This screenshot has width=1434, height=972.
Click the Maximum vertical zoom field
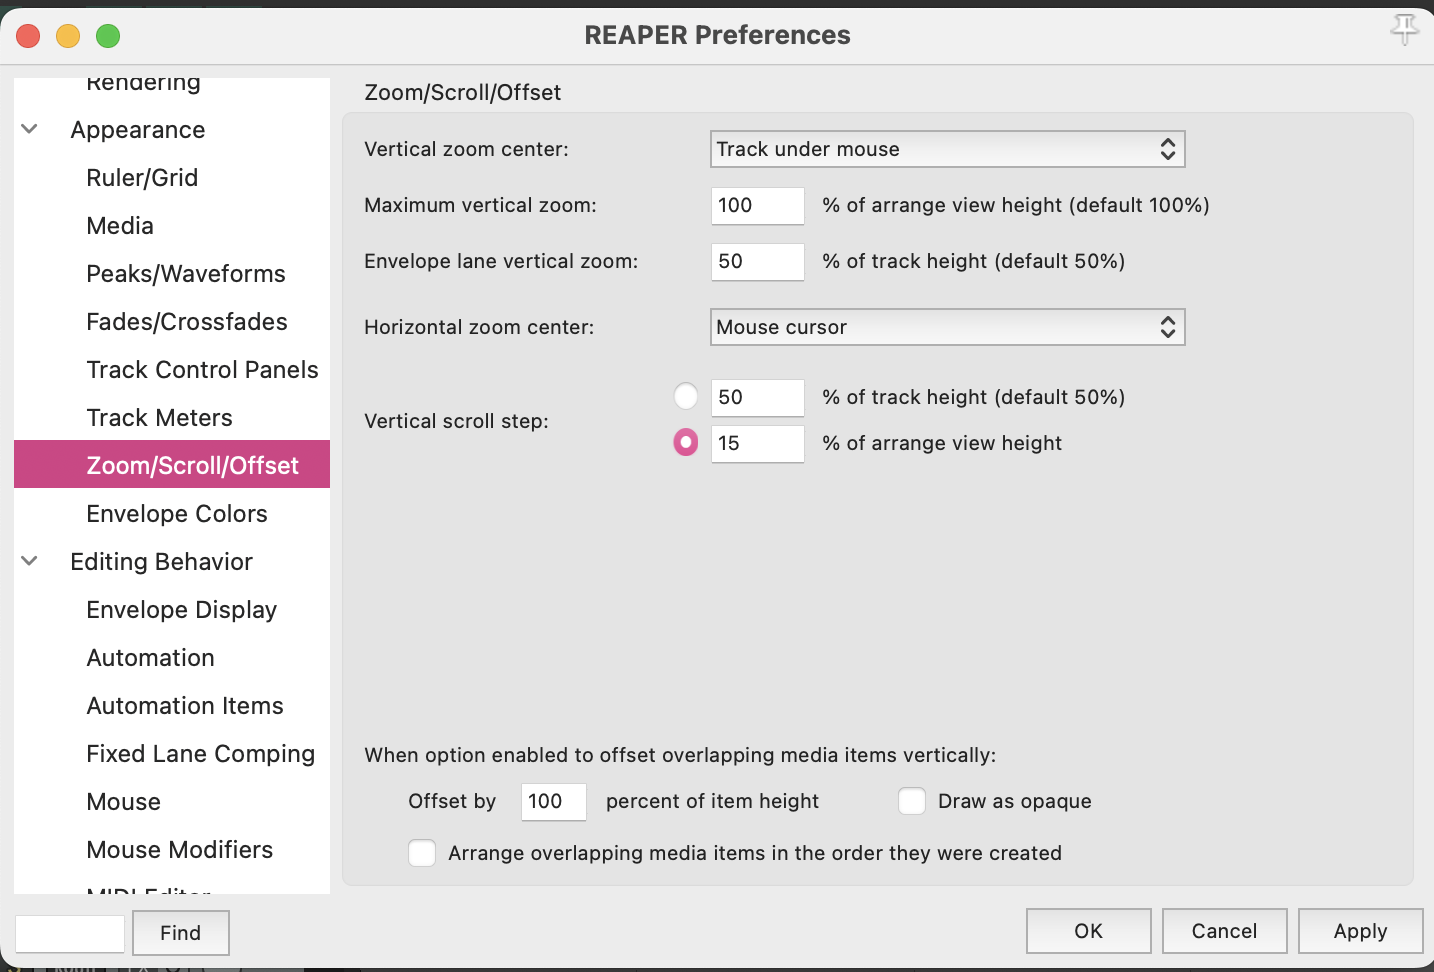[x=757, y=206]
